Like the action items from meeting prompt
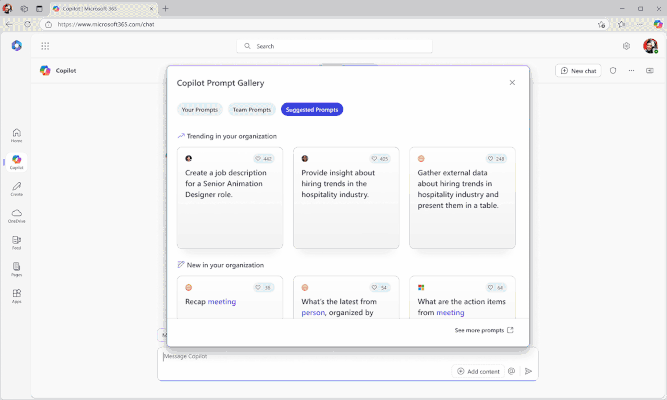This screenshot has height=400, width=667. pos(496,288)
